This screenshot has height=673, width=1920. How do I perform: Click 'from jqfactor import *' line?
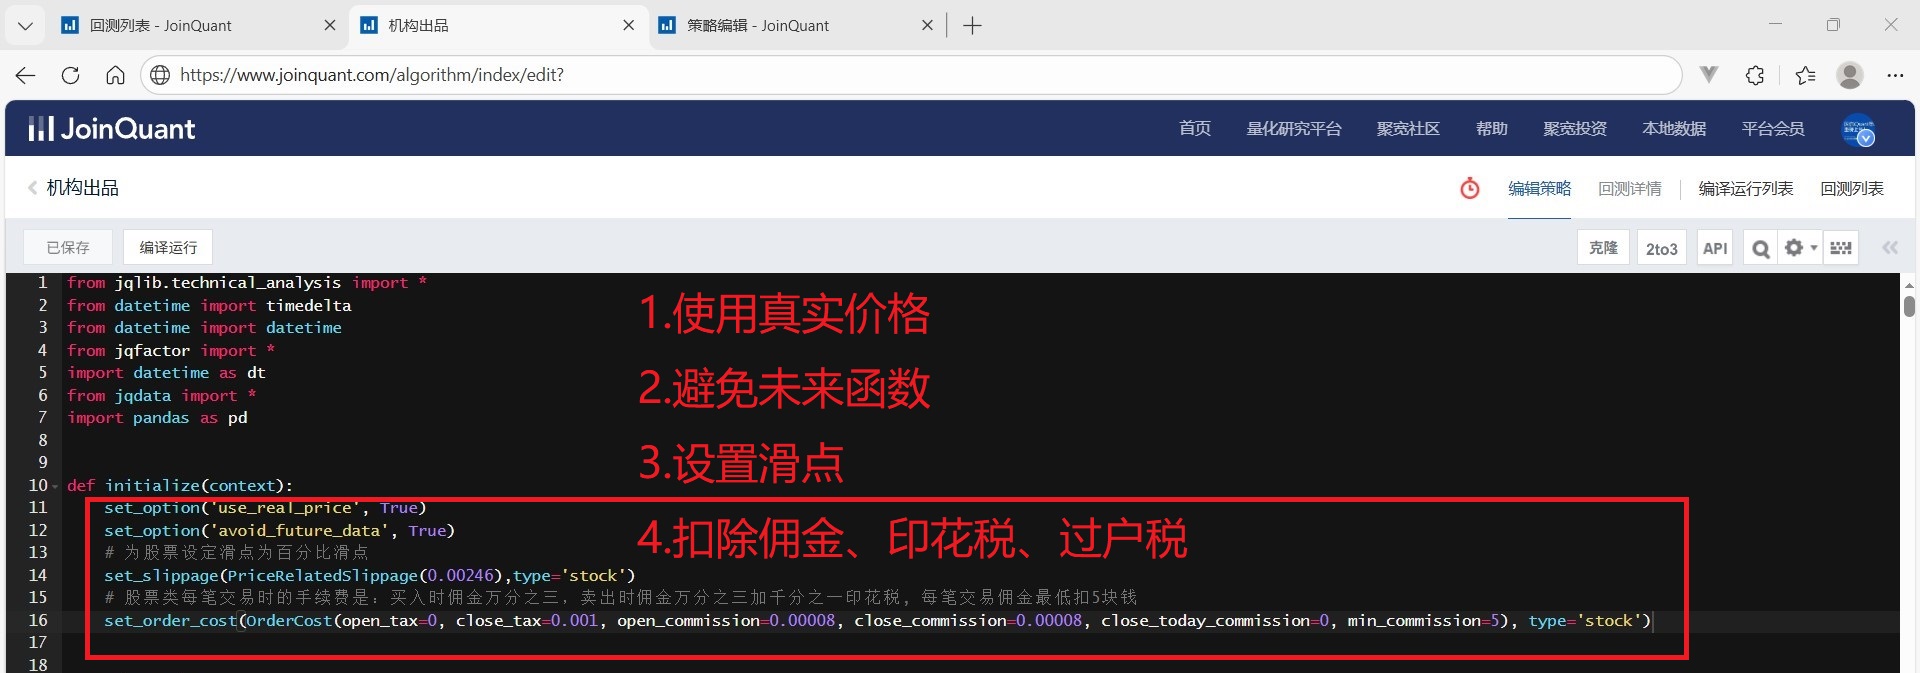(171, 351)
